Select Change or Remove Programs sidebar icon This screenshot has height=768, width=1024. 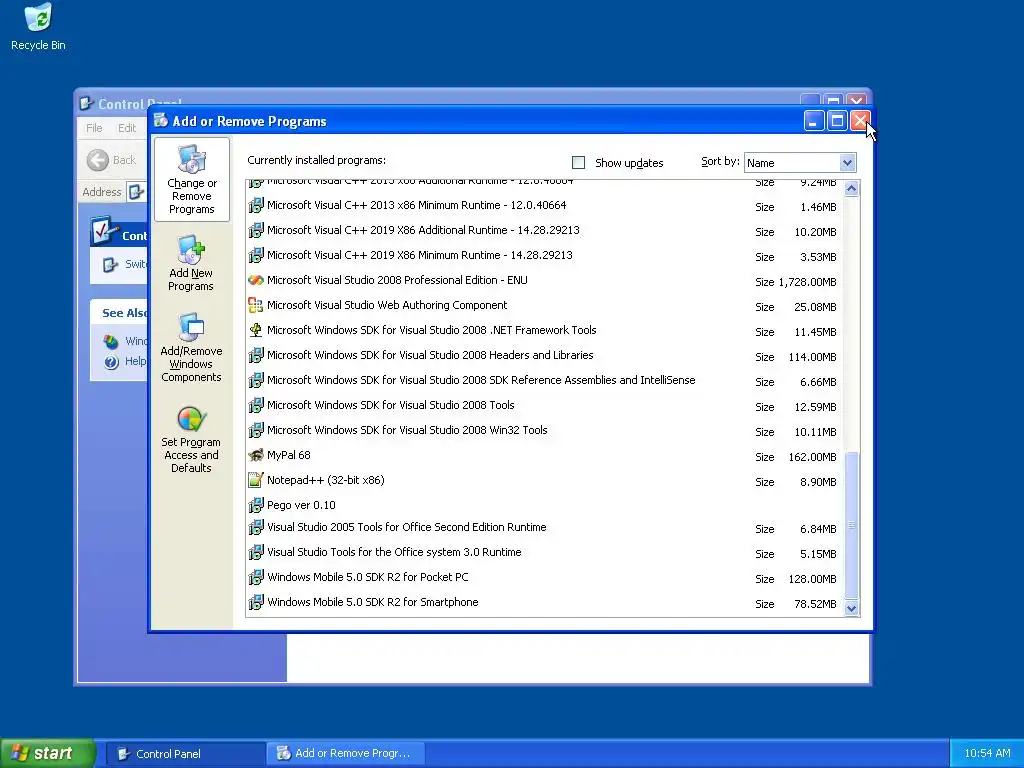(x=191, y=180)
